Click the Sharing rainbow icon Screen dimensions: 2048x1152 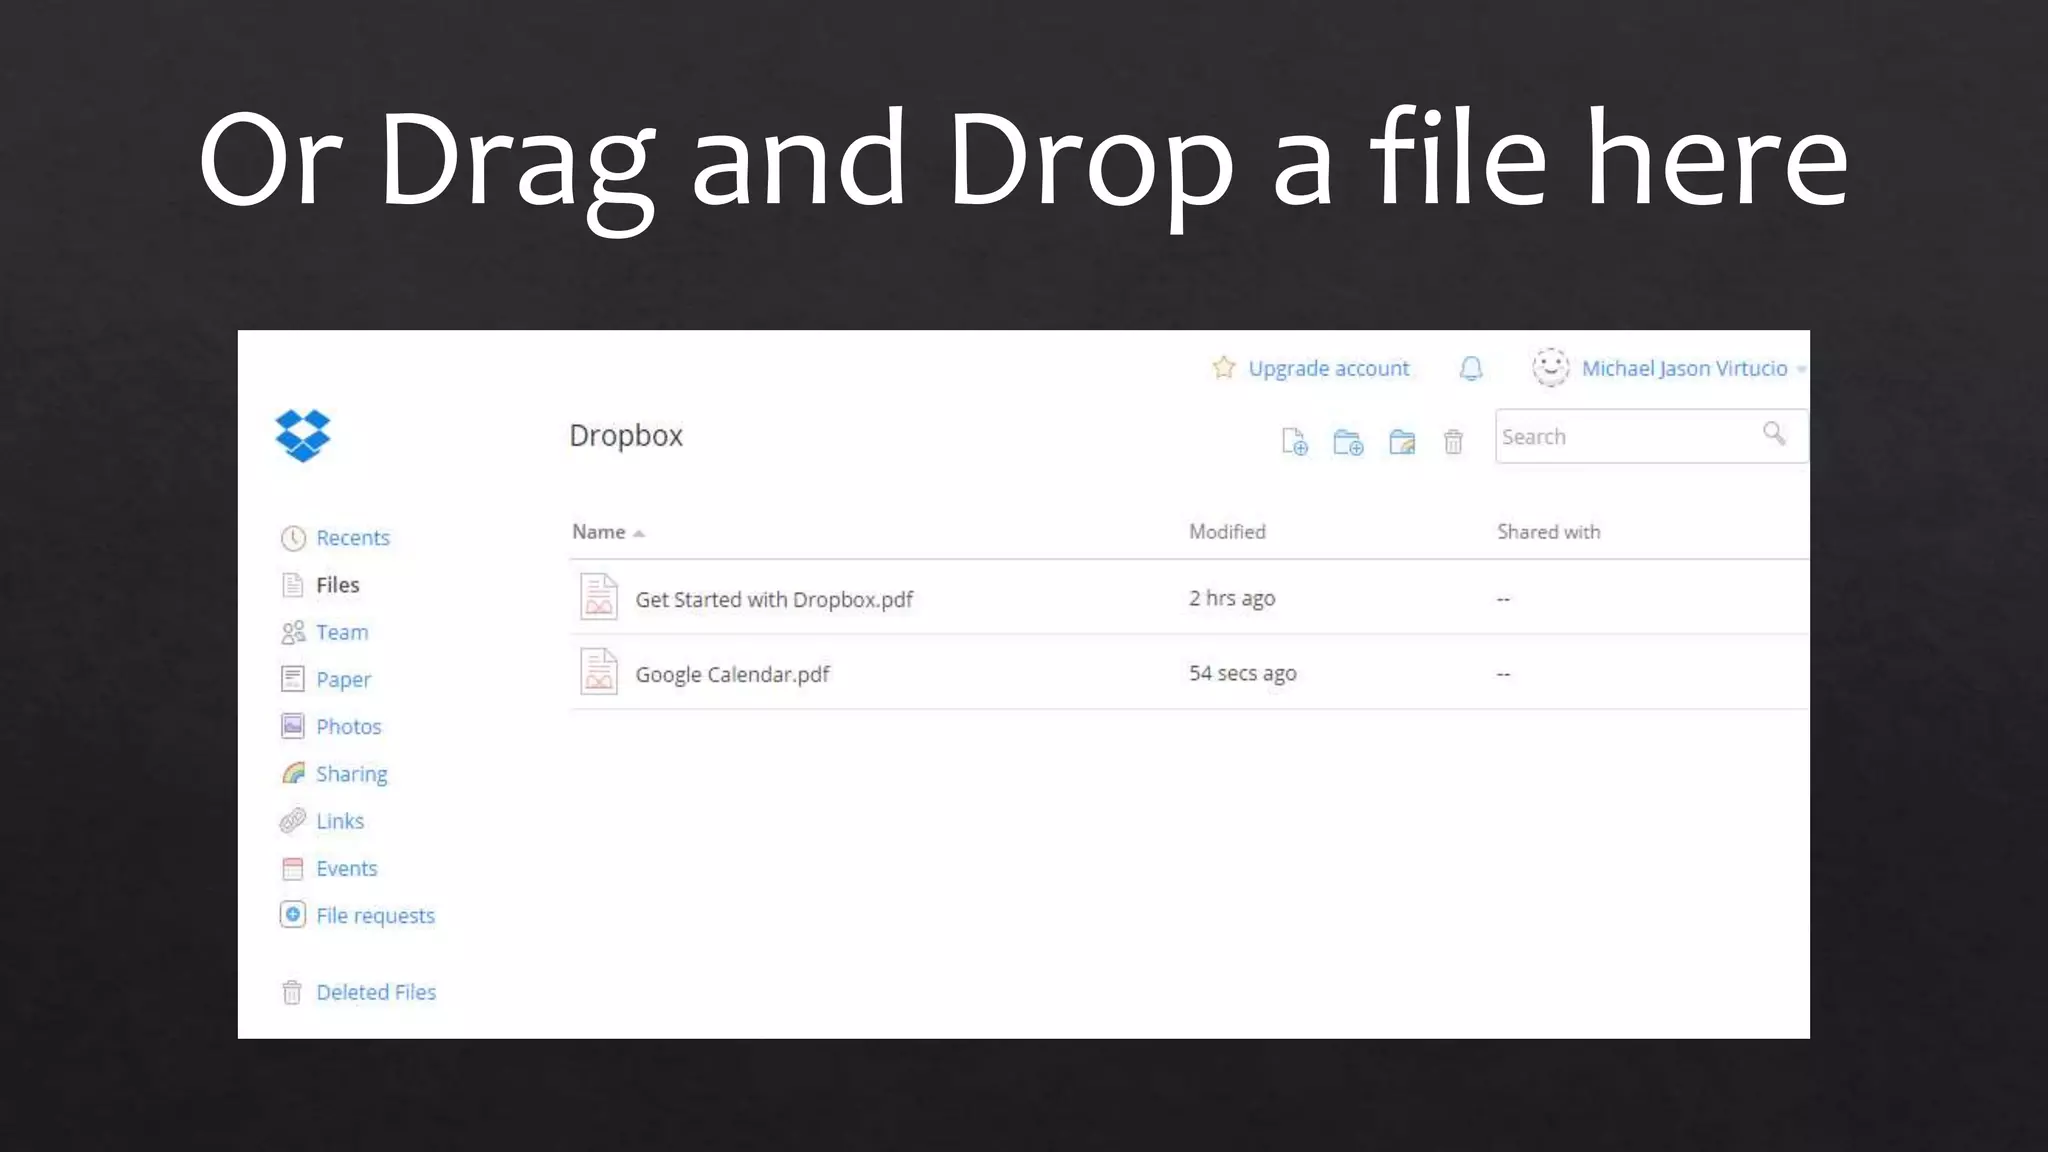293,773
